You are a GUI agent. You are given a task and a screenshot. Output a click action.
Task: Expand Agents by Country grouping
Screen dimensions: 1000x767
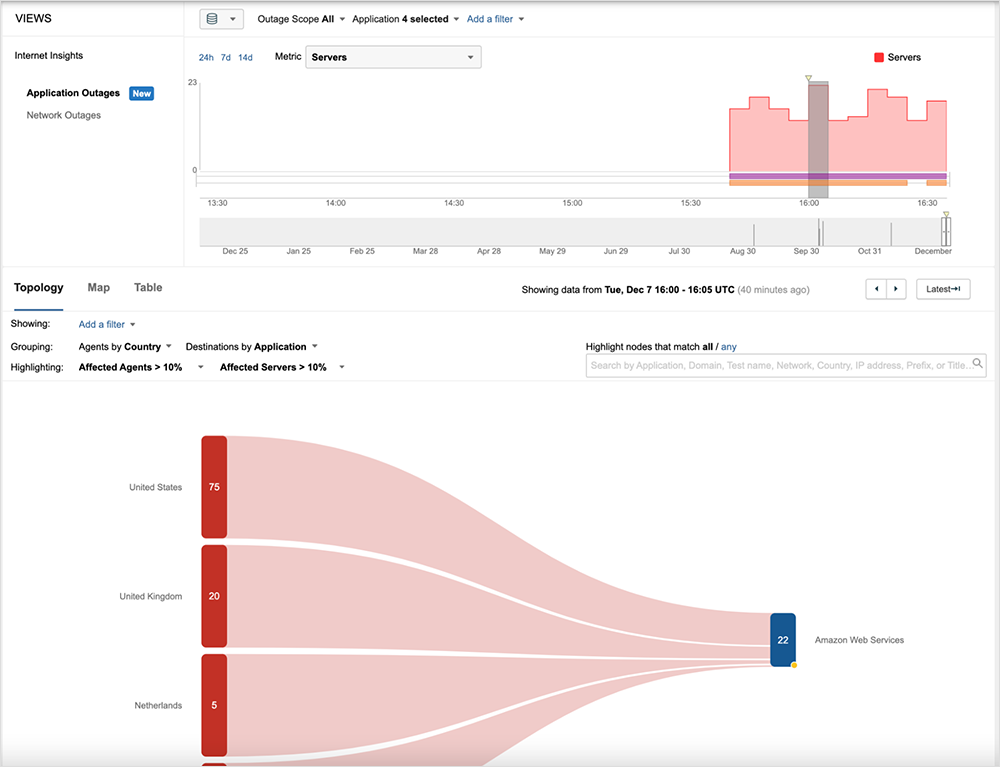coord(125,347)
